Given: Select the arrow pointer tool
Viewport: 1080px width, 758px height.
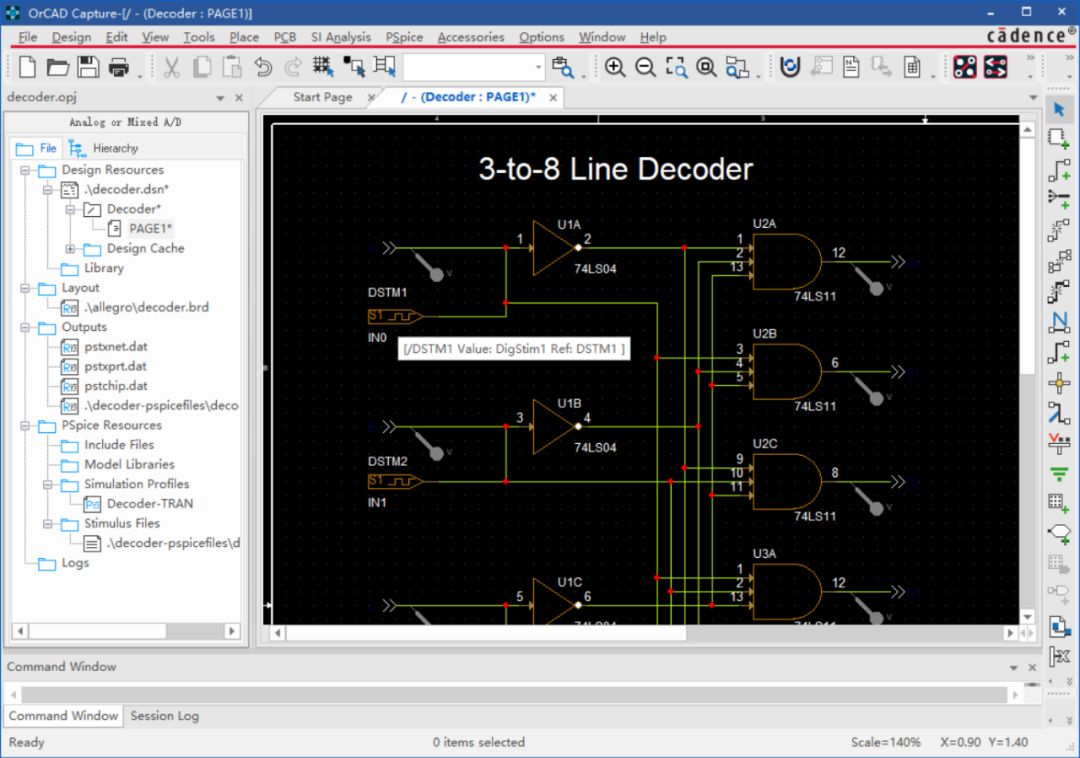Looking at the screenshot, I should (x=1059, y=109).
